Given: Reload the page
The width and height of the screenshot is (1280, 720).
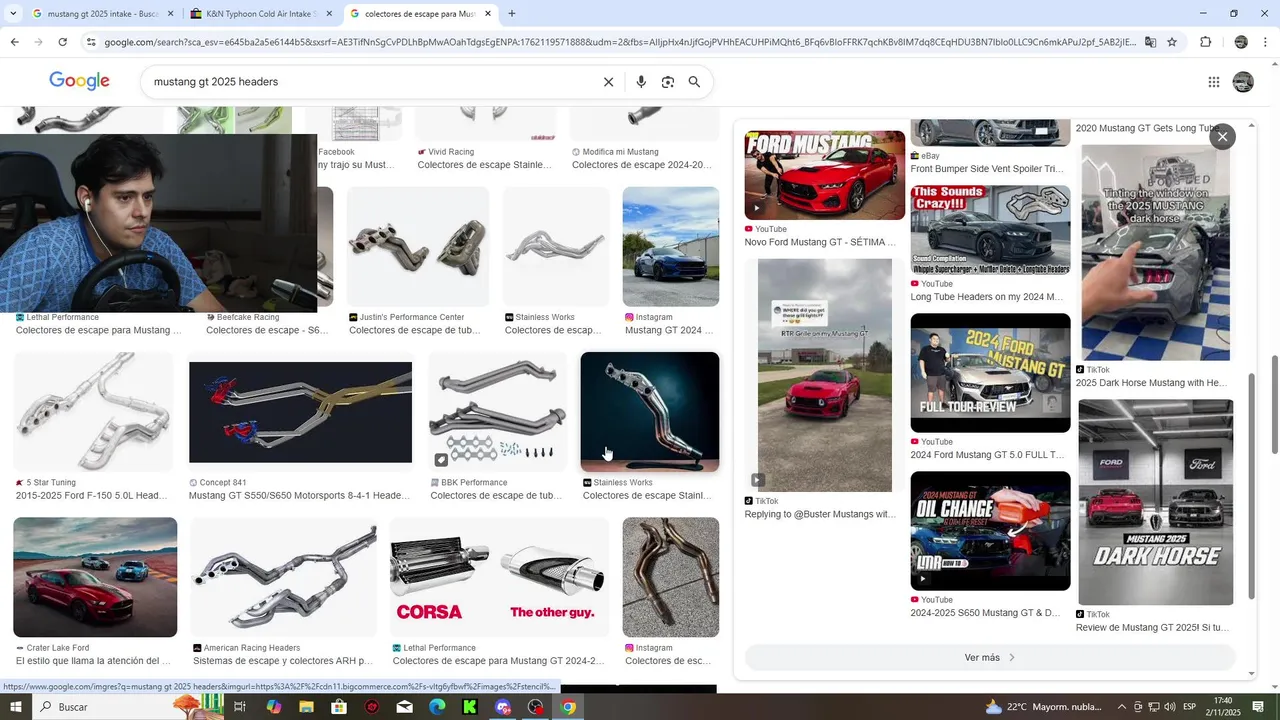Looking at the screenshot, I should (x=62, y=42).
